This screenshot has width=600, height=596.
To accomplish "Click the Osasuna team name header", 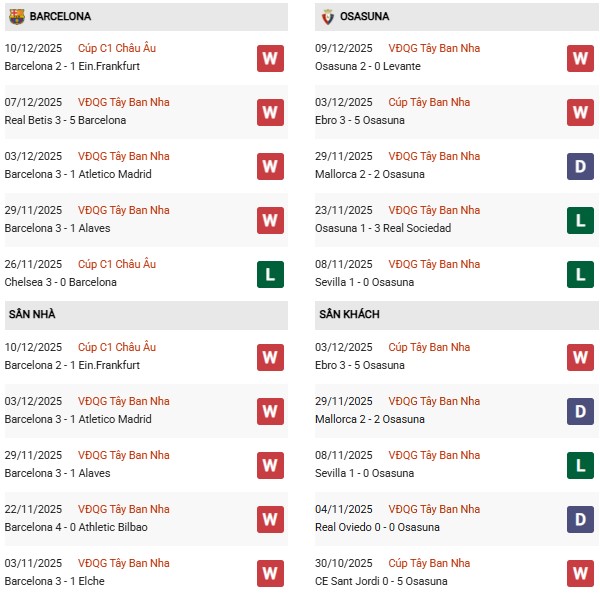I will pos(365,16).
